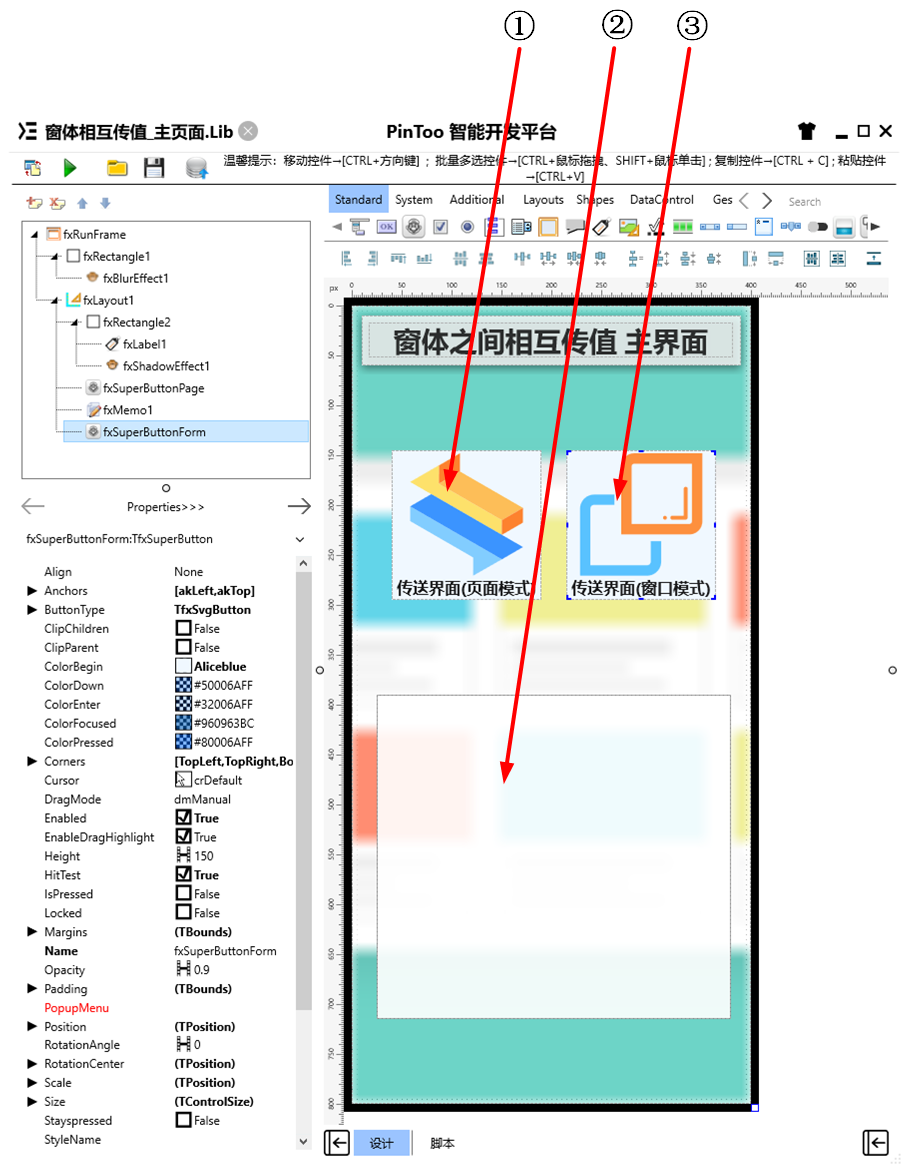
Task: Select the switch toggle component in palette
Action: [x=817, y=227]
